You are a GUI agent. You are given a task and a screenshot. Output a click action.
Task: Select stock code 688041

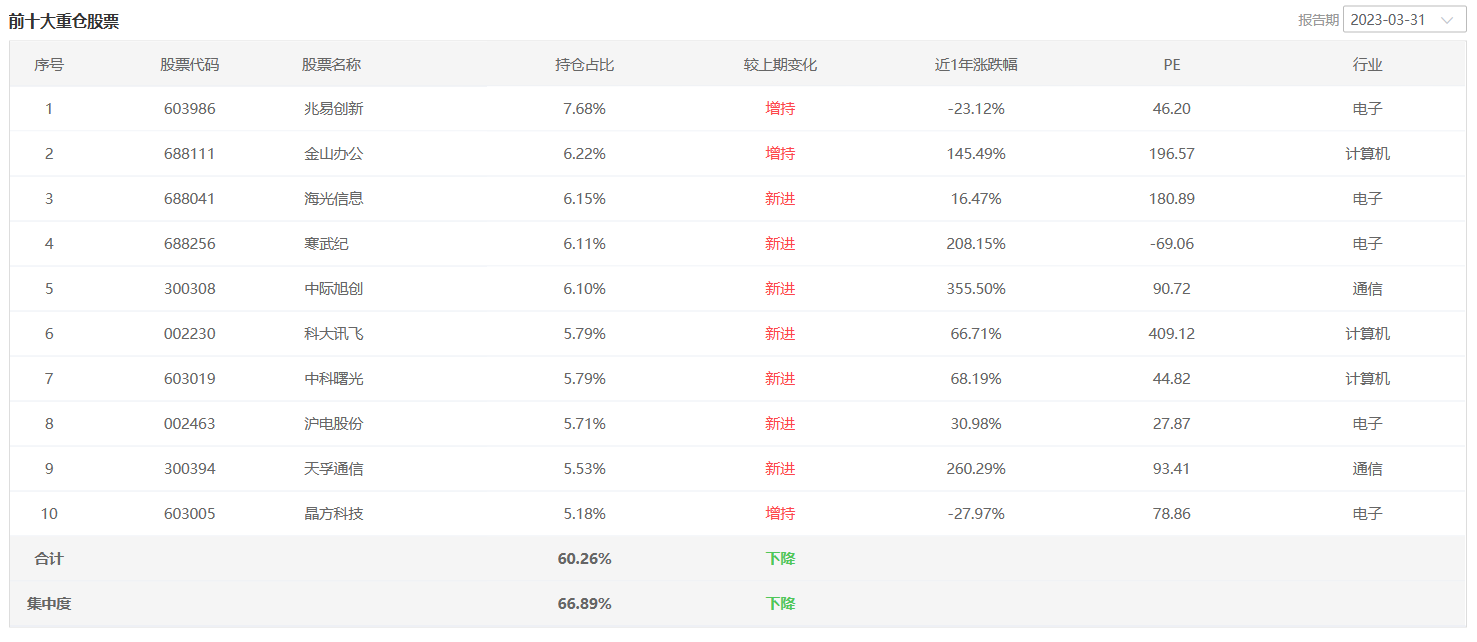point(189,199)
